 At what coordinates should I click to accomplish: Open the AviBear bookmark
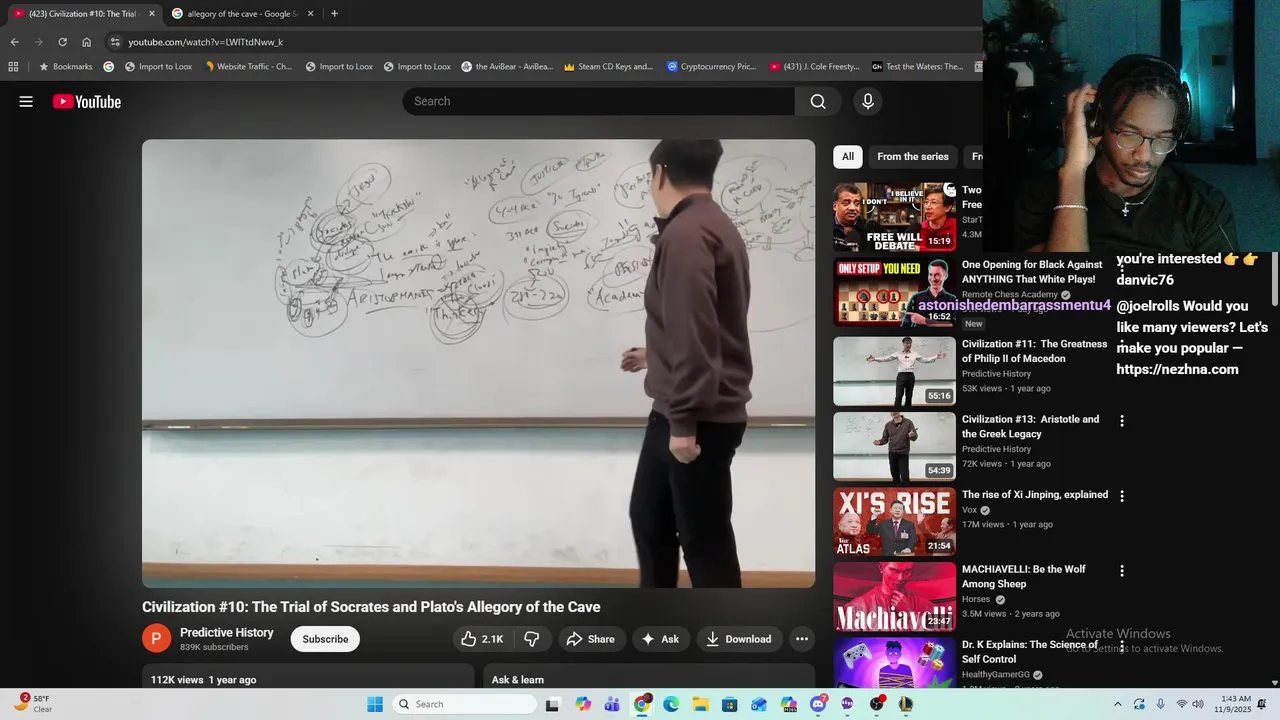click(507, 67)
